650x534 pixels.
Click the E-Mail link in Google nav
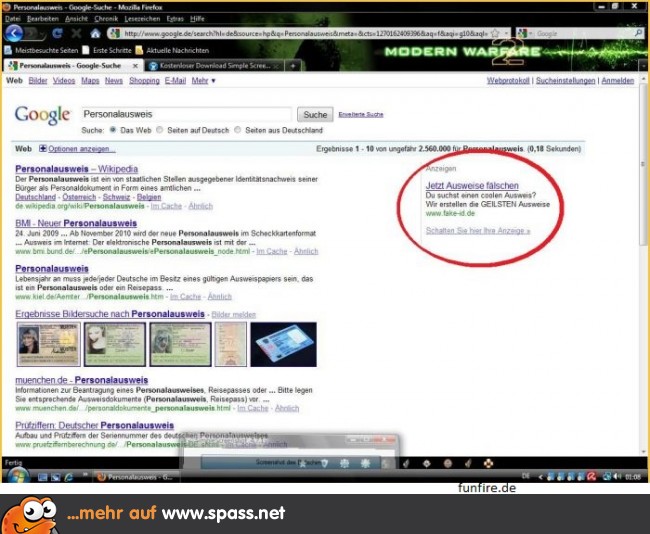click(x=175, y=80)
